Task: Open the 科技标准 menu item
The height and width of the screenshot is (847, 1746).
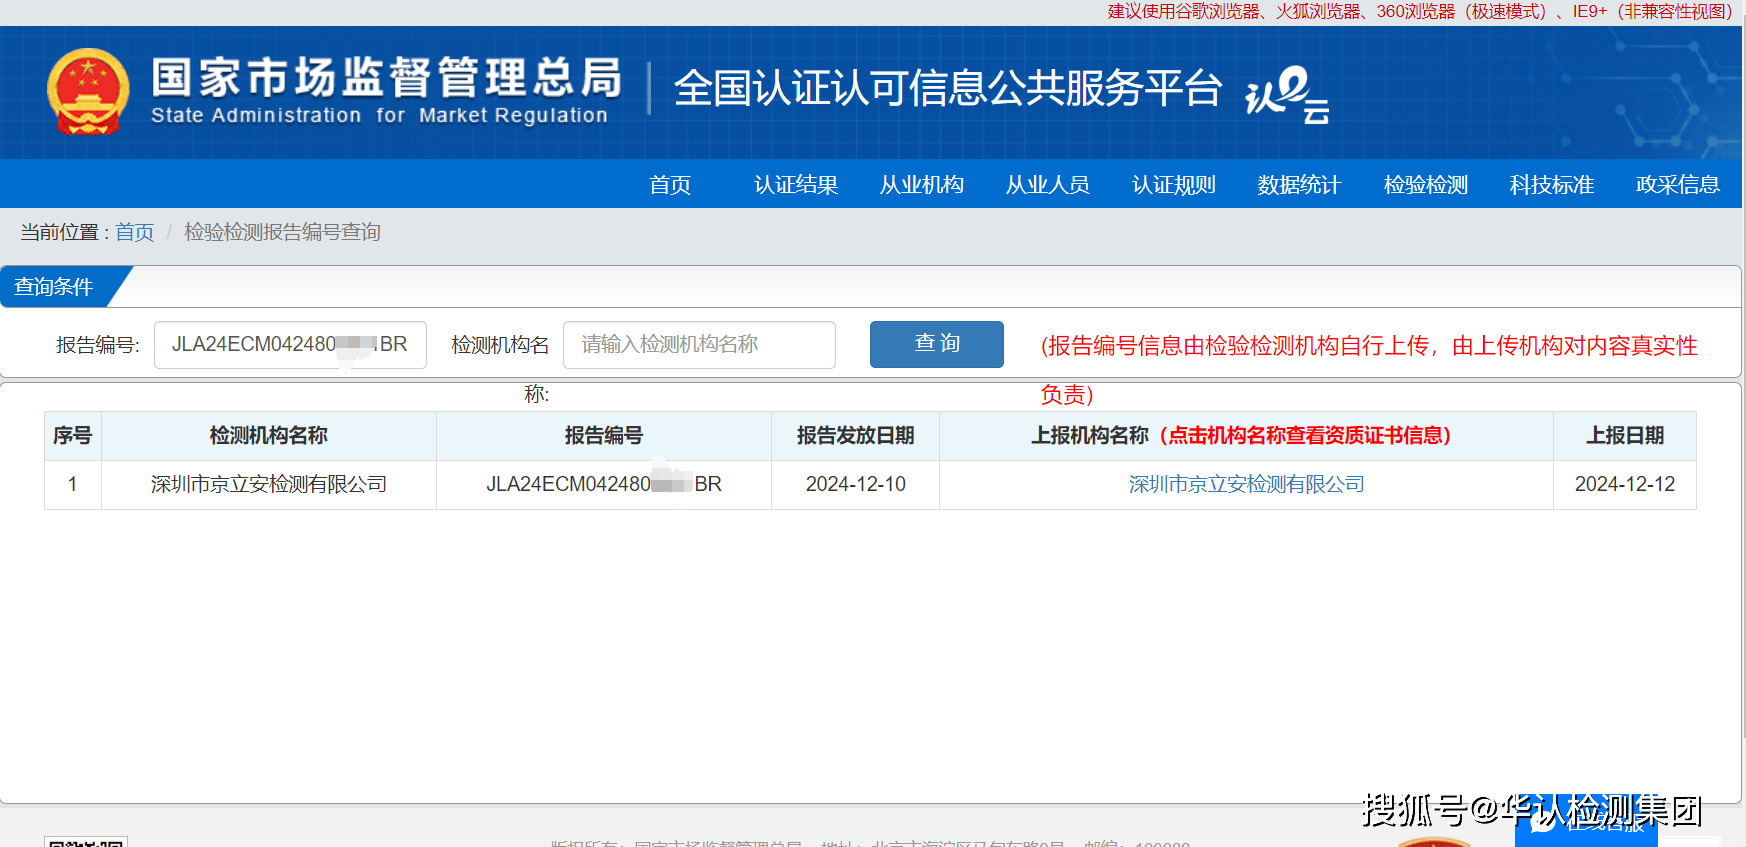Action: pos(1552,185)
